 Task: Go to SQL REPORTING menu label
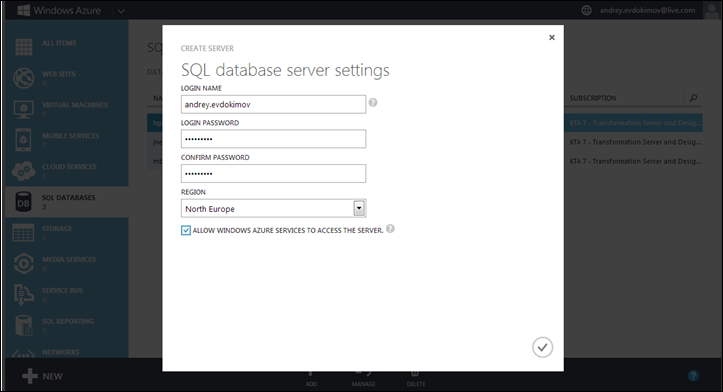68,321
